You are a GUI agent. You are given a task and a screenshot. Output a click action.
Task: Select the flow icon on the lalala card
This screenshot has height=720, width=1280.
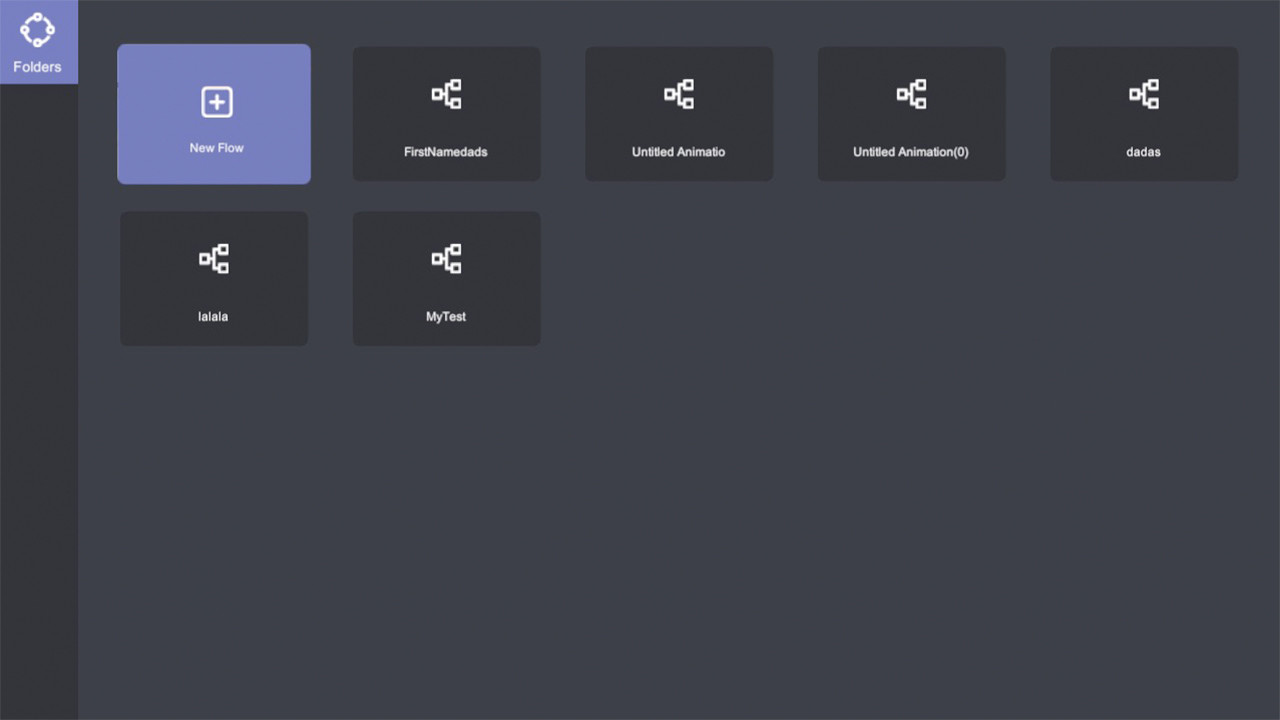[x=213, y=258]
